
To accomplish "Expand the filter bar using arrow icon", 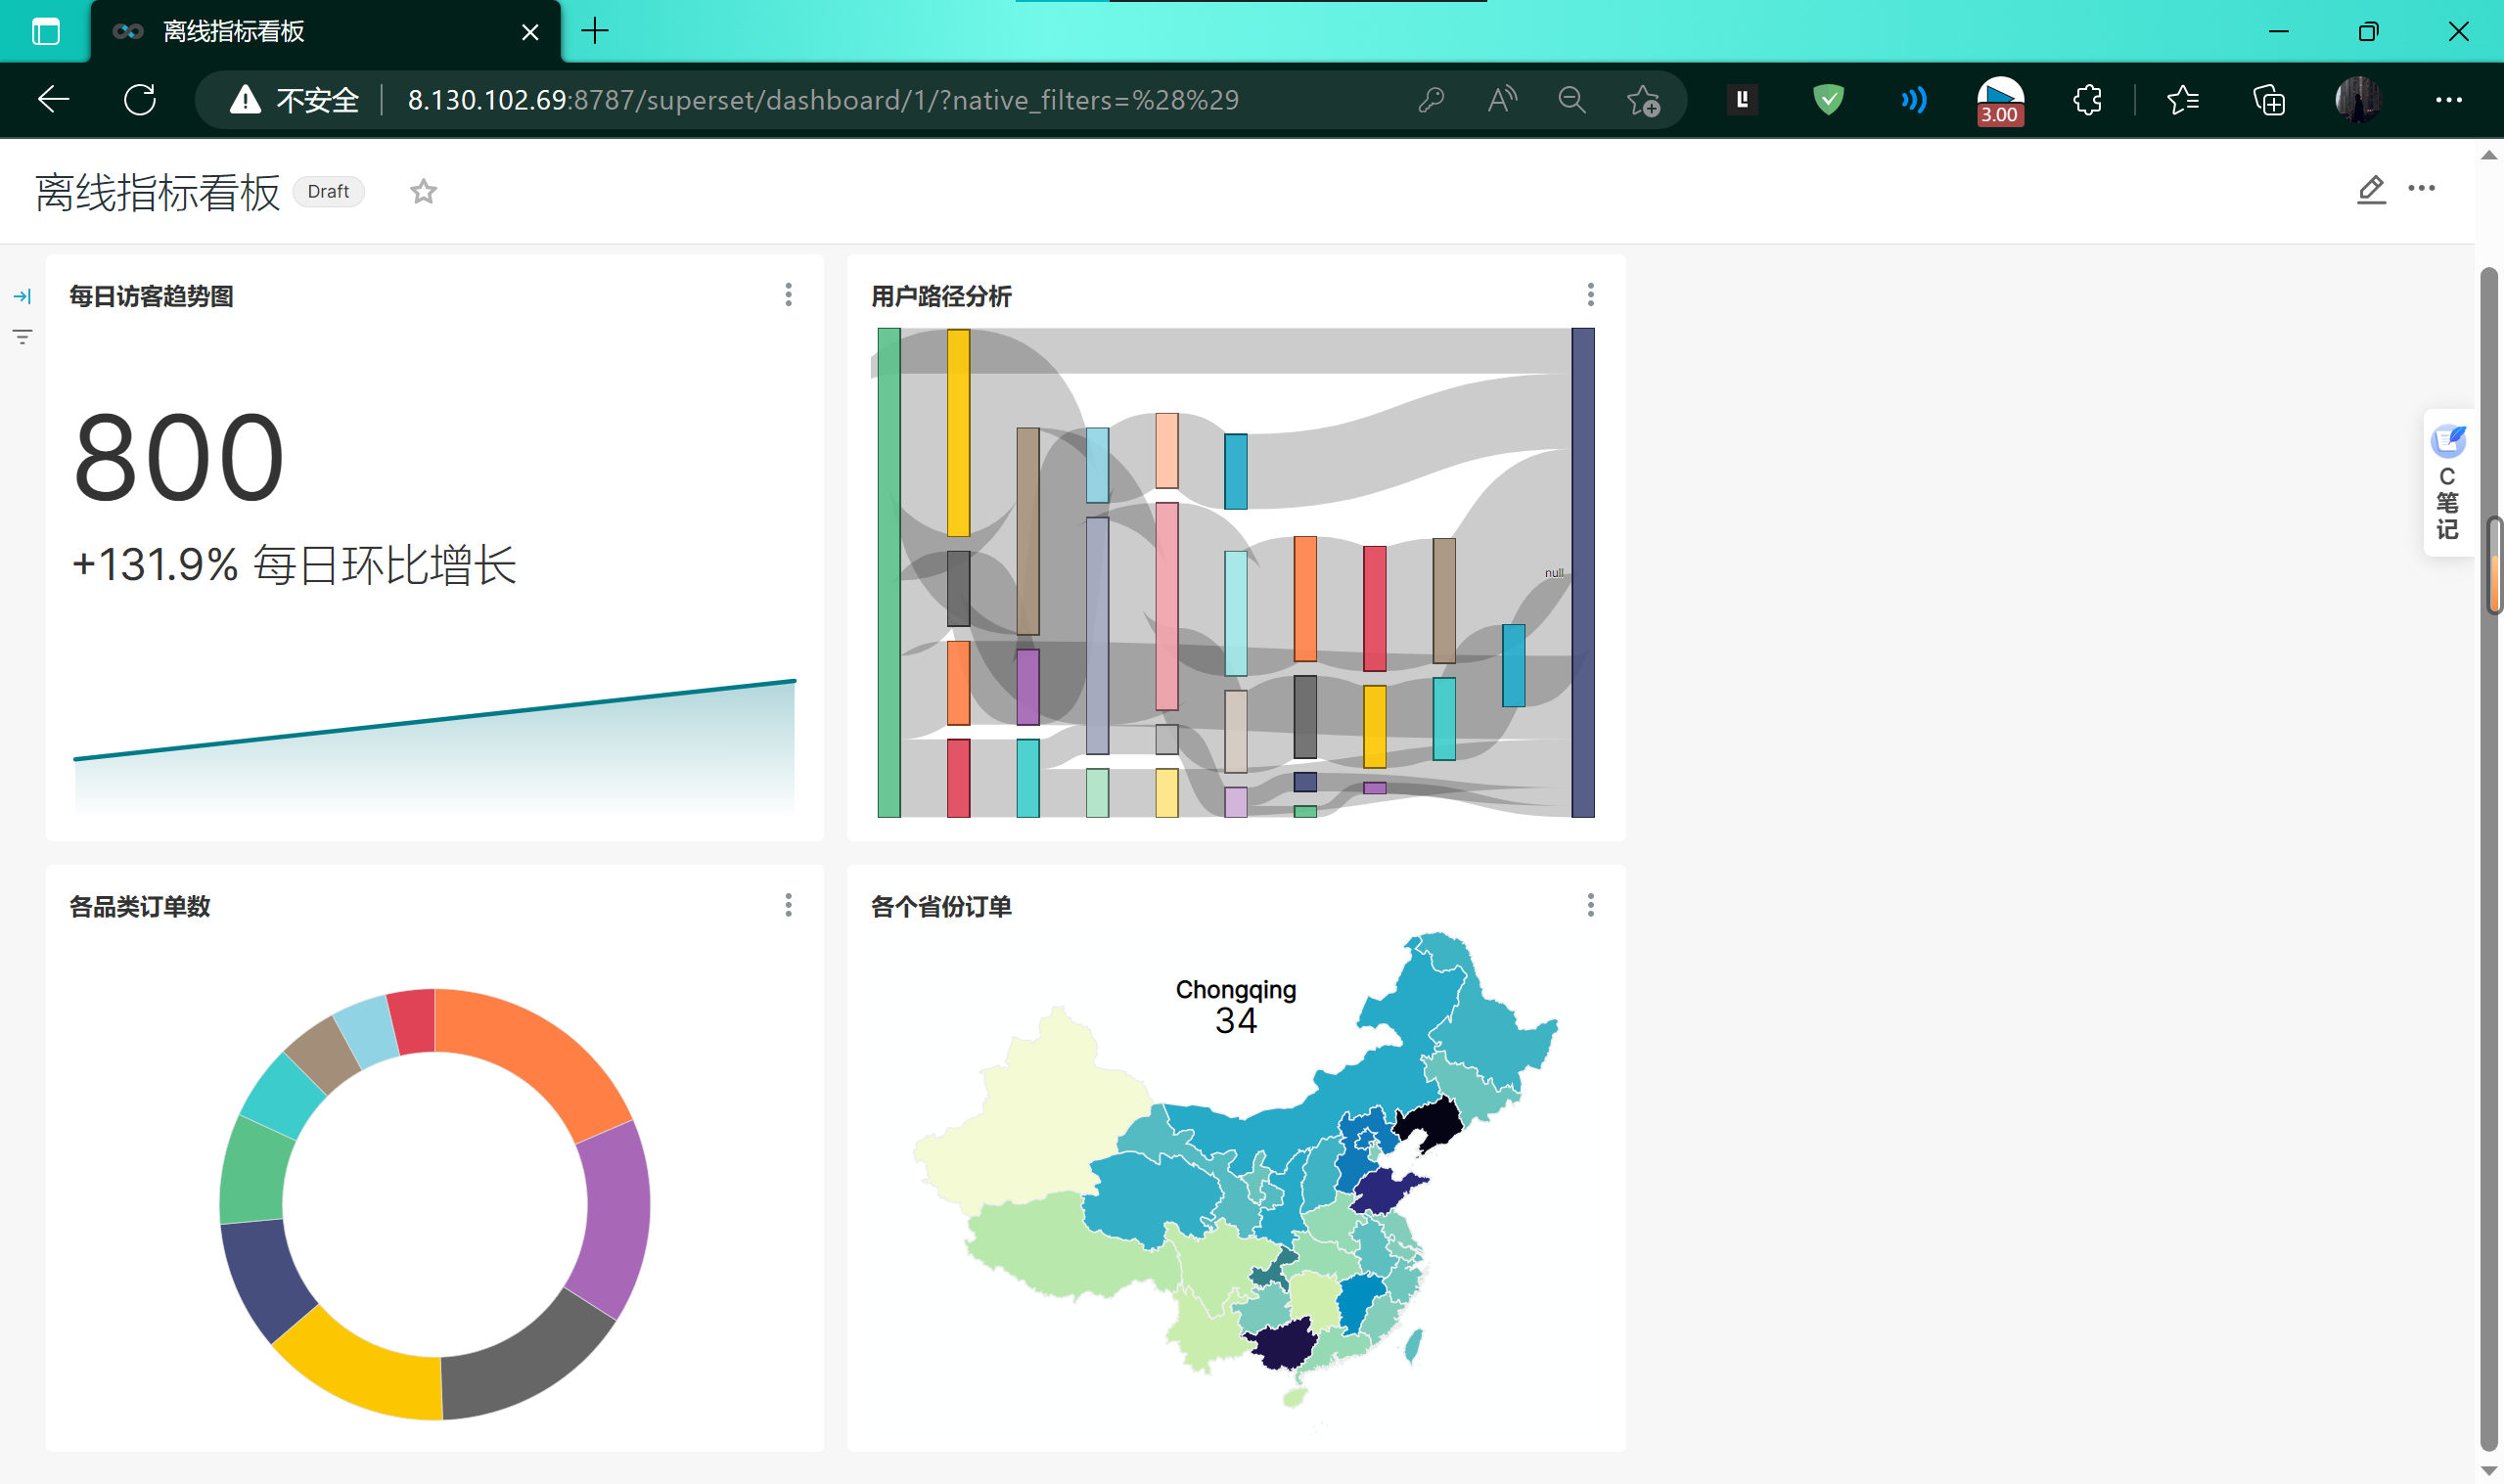I will (22, 296).
